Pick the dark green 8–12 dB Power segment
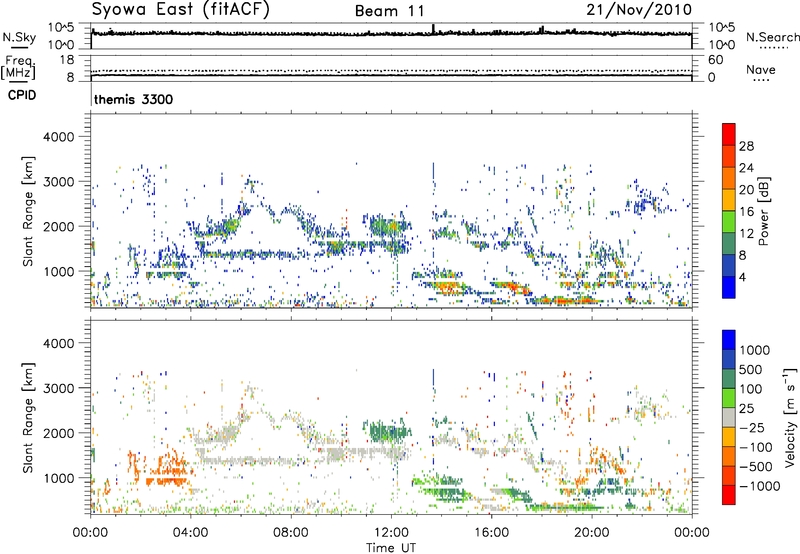This screenshot has height=554, width=800. click(729, 243)
